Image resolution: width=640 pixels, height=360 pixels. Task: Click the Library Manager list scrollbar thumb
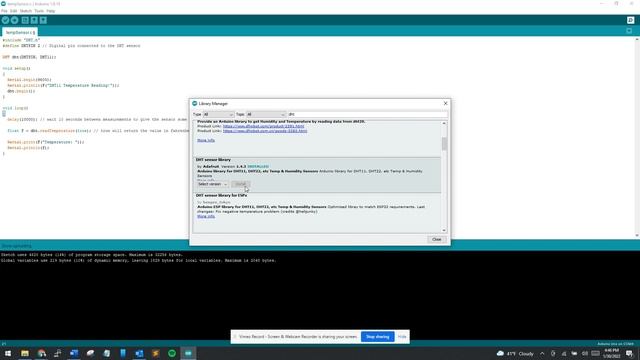pyautogui.click(x=444, y=144)
